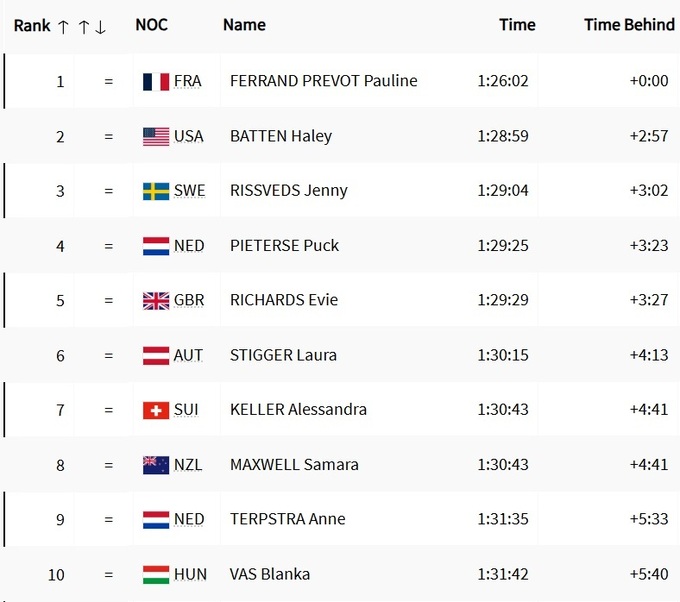This screenshot has width=680, height=602.
Task: Click the Switzerland flag icon
Action: tap(156, 410)
